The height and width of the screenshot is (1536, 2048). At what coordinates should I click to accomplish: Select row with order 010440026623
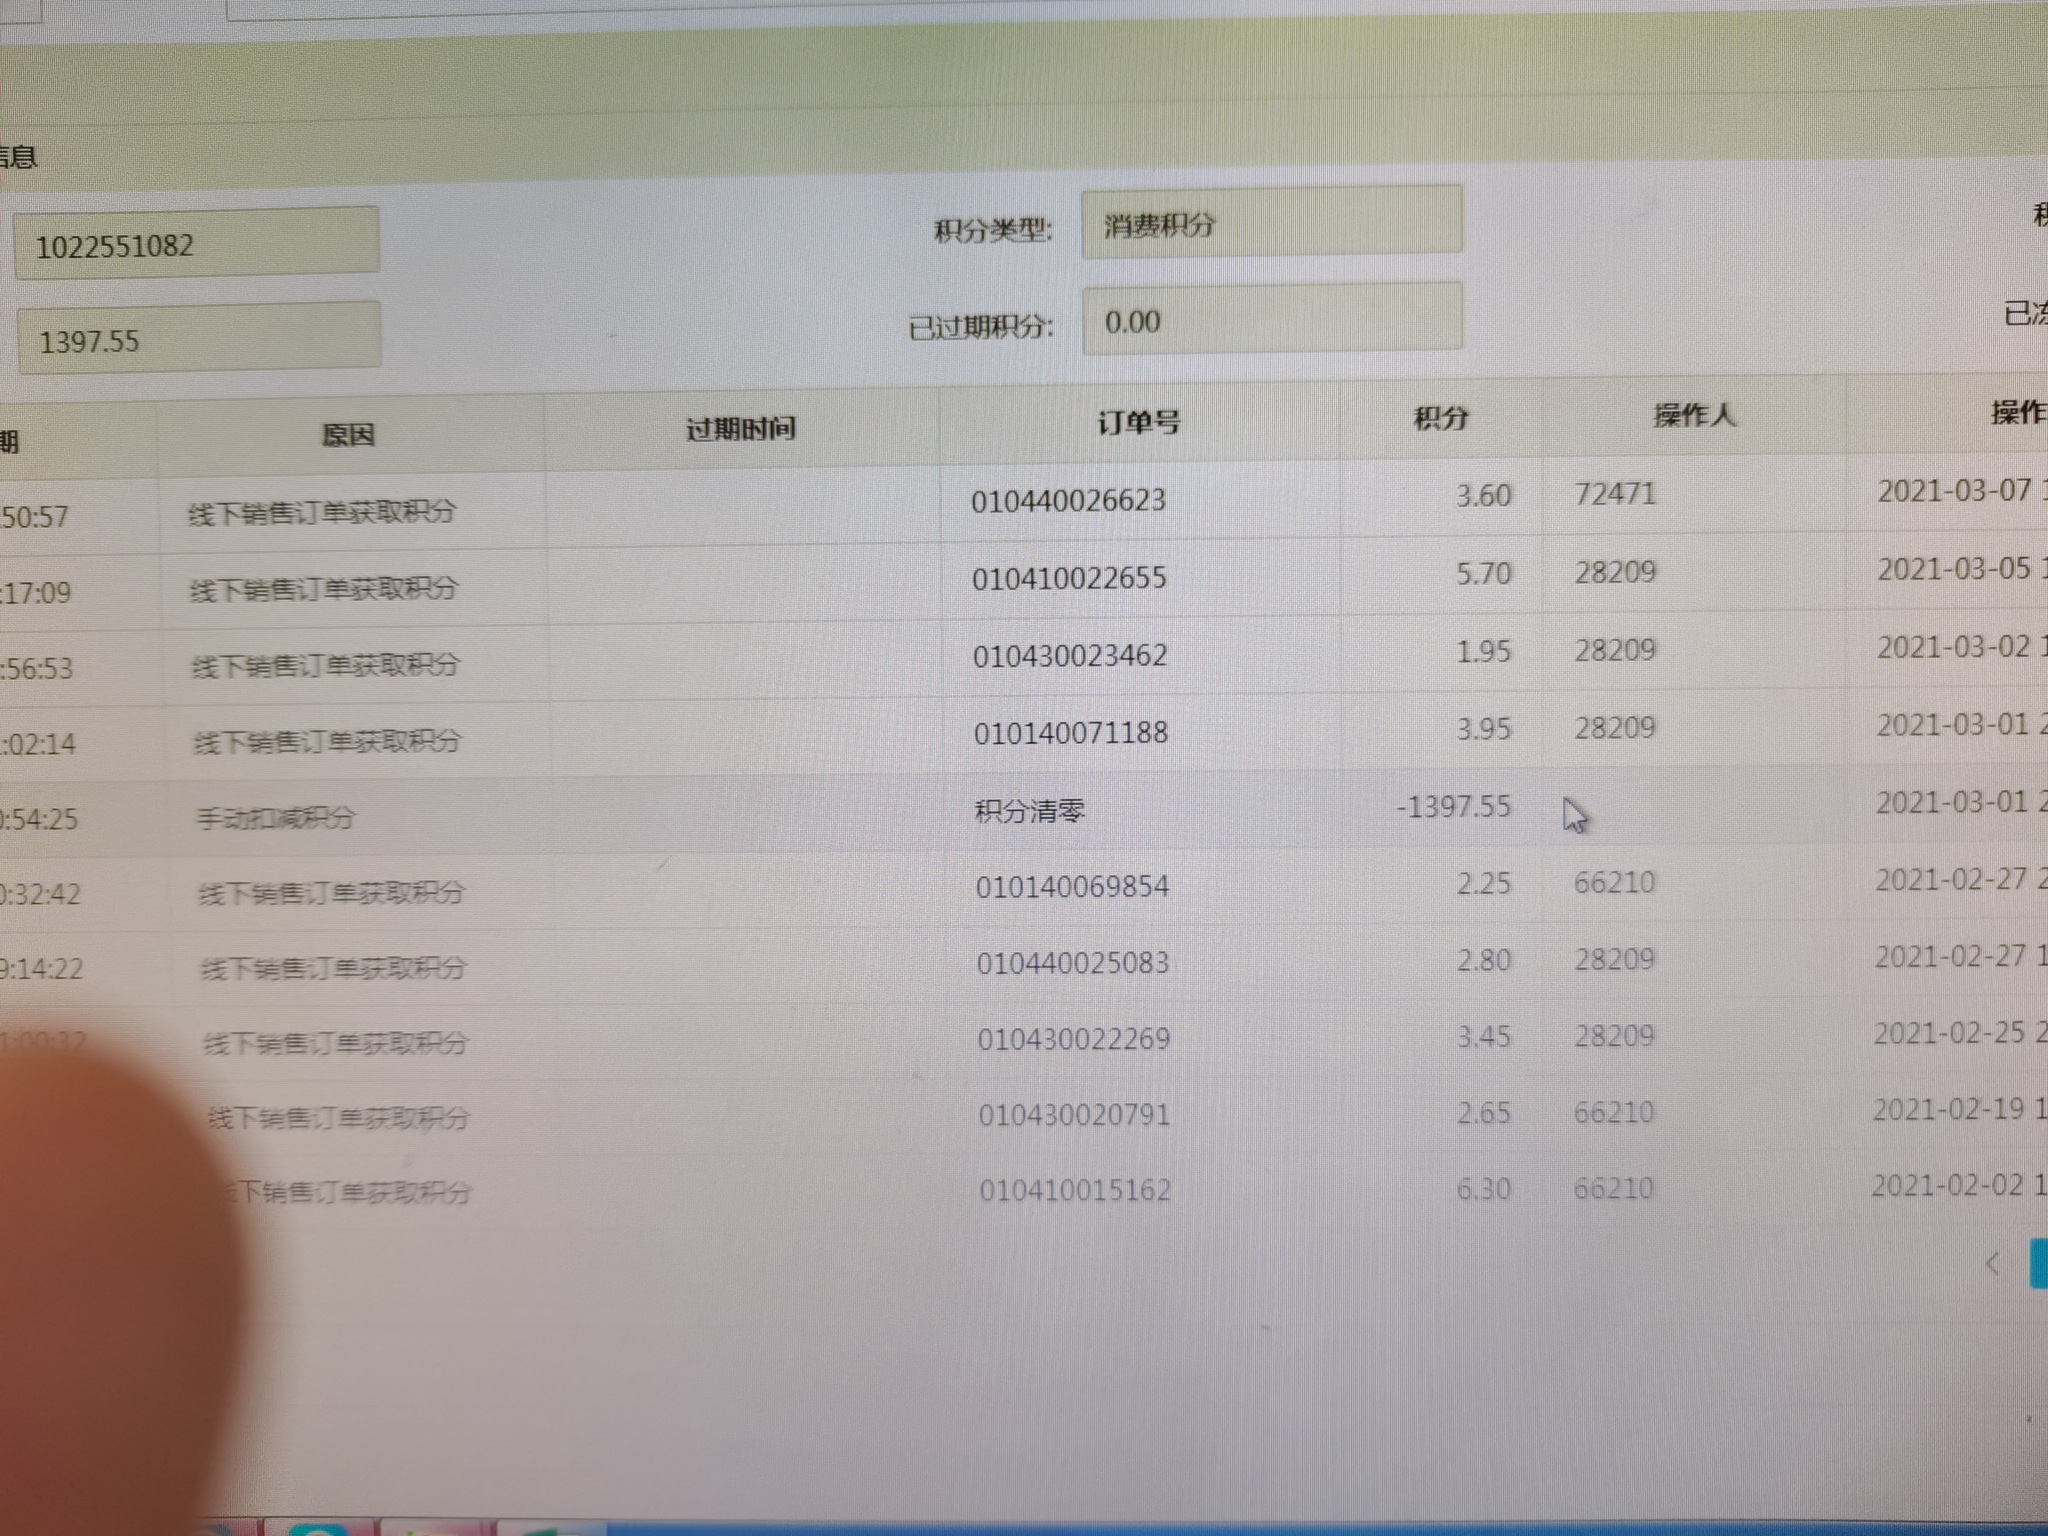(1068, 500)
